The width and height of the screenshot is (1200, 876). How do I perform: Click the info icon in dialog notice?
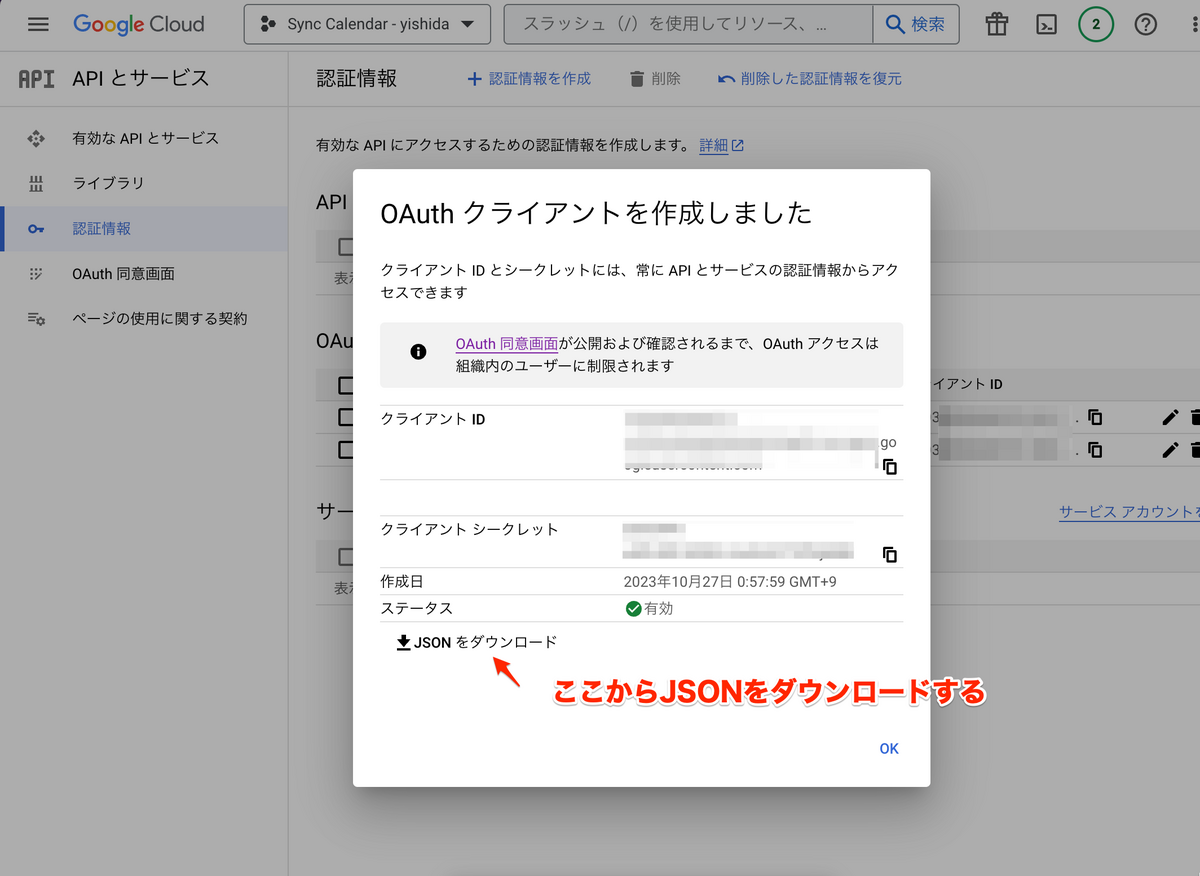click(x=418, y=351)
